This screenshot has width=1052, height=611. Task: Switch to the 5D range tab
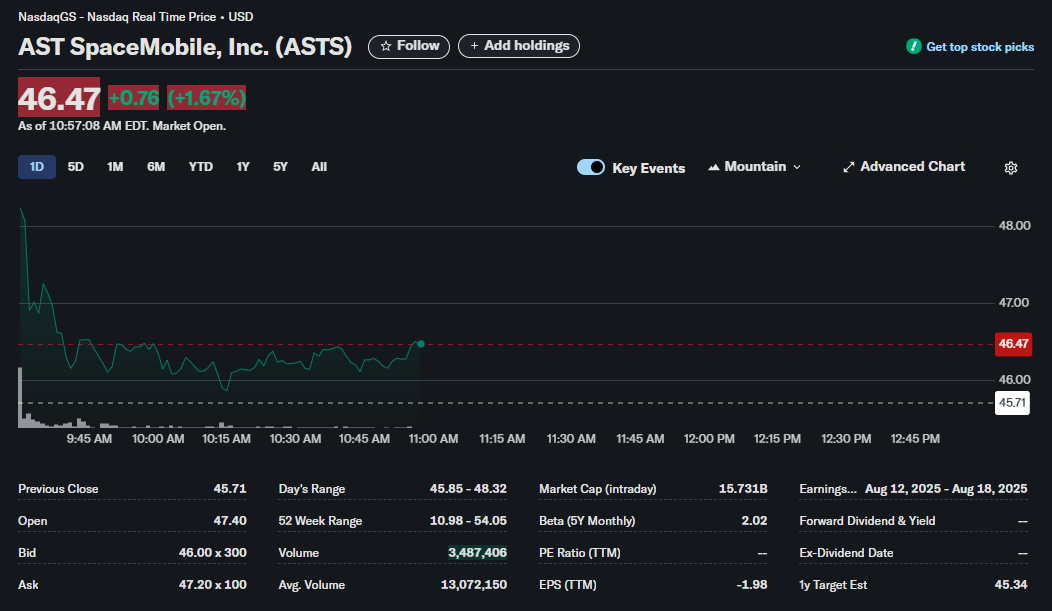(x=76, y=167)
